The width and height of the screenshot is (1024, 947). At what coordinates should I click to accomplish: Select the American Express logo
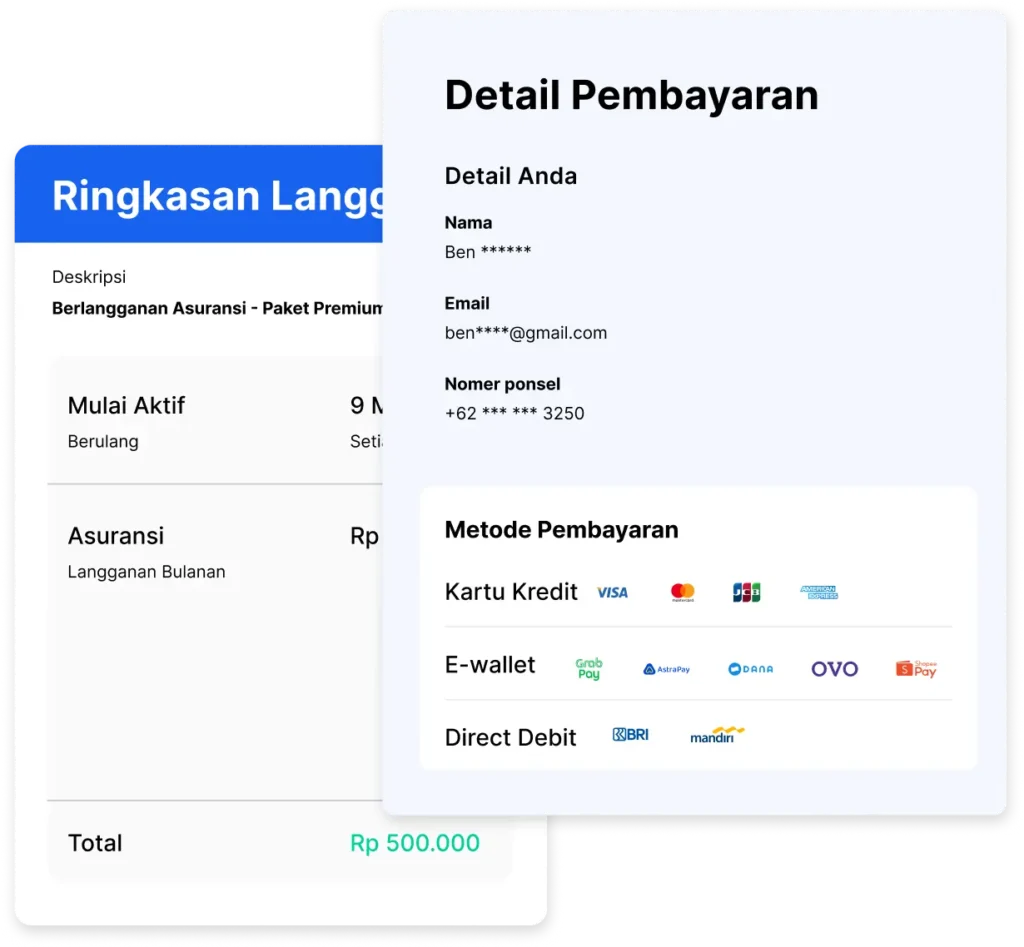819,592
